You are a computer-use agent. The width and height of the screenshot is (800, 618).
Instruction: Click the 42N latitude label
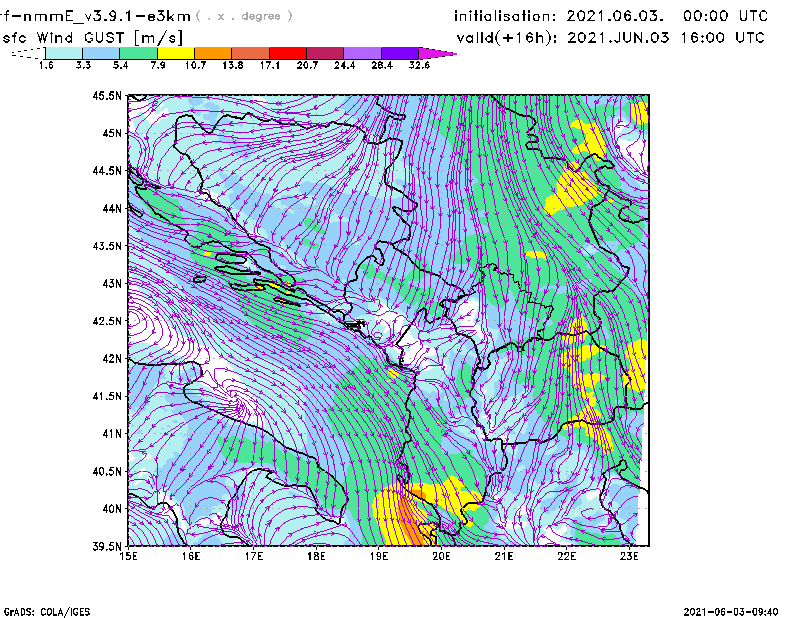coord(112,359)
